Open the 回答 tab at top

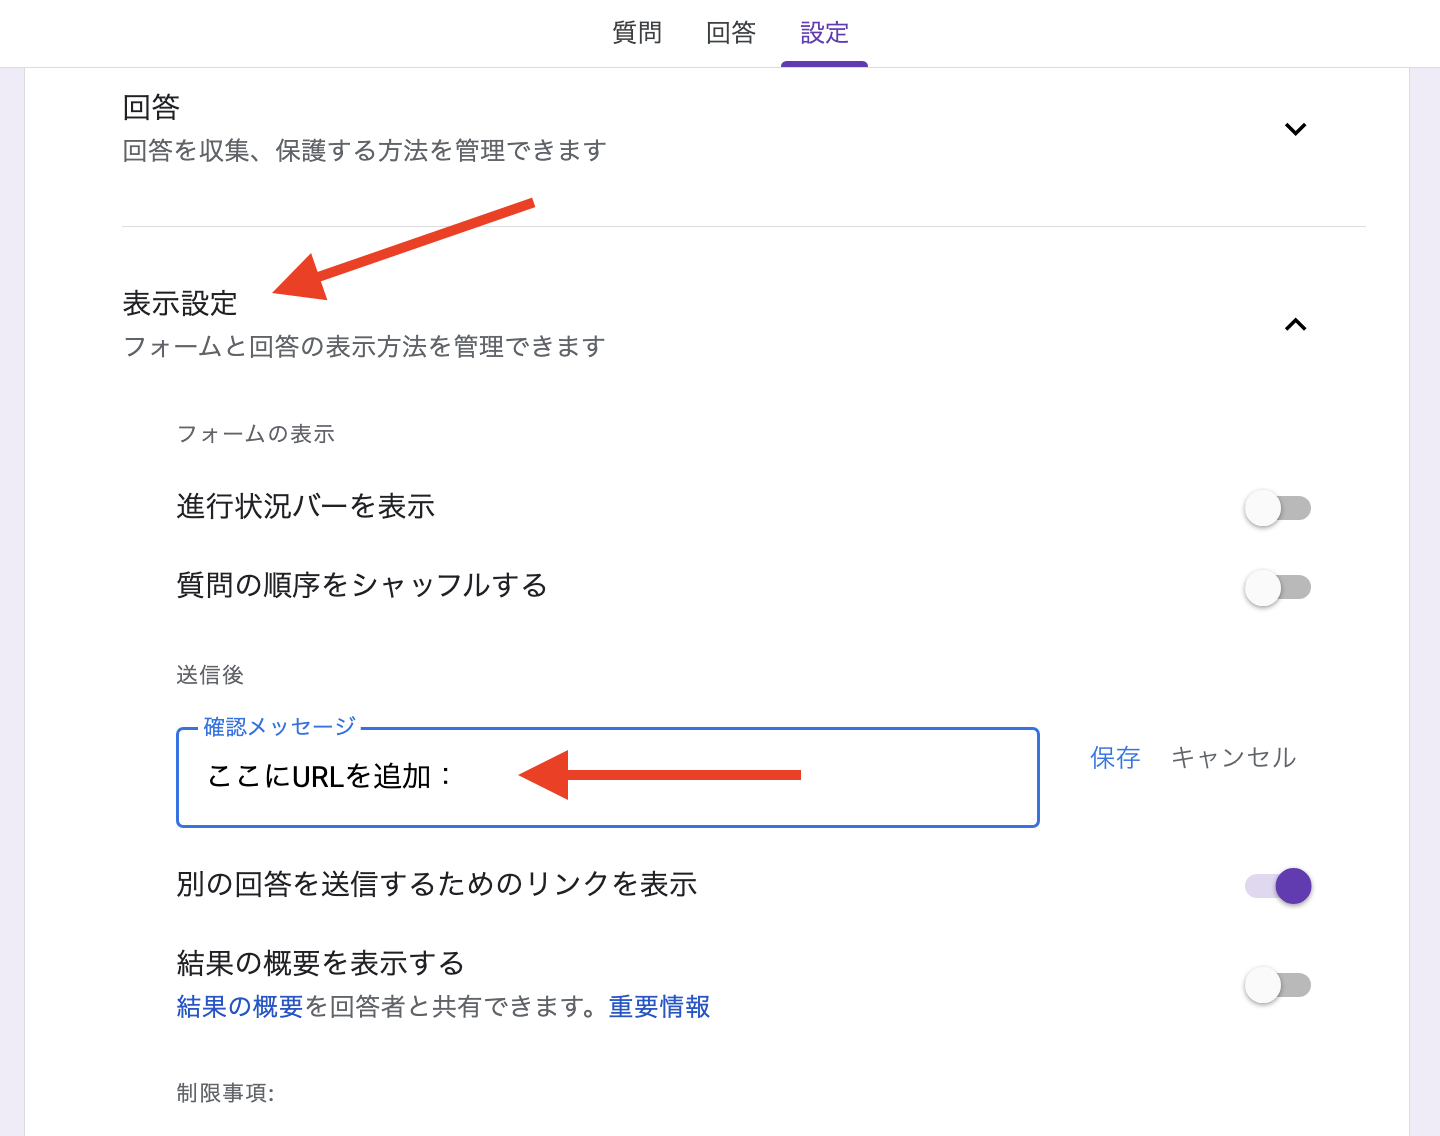tap(730, 33)
